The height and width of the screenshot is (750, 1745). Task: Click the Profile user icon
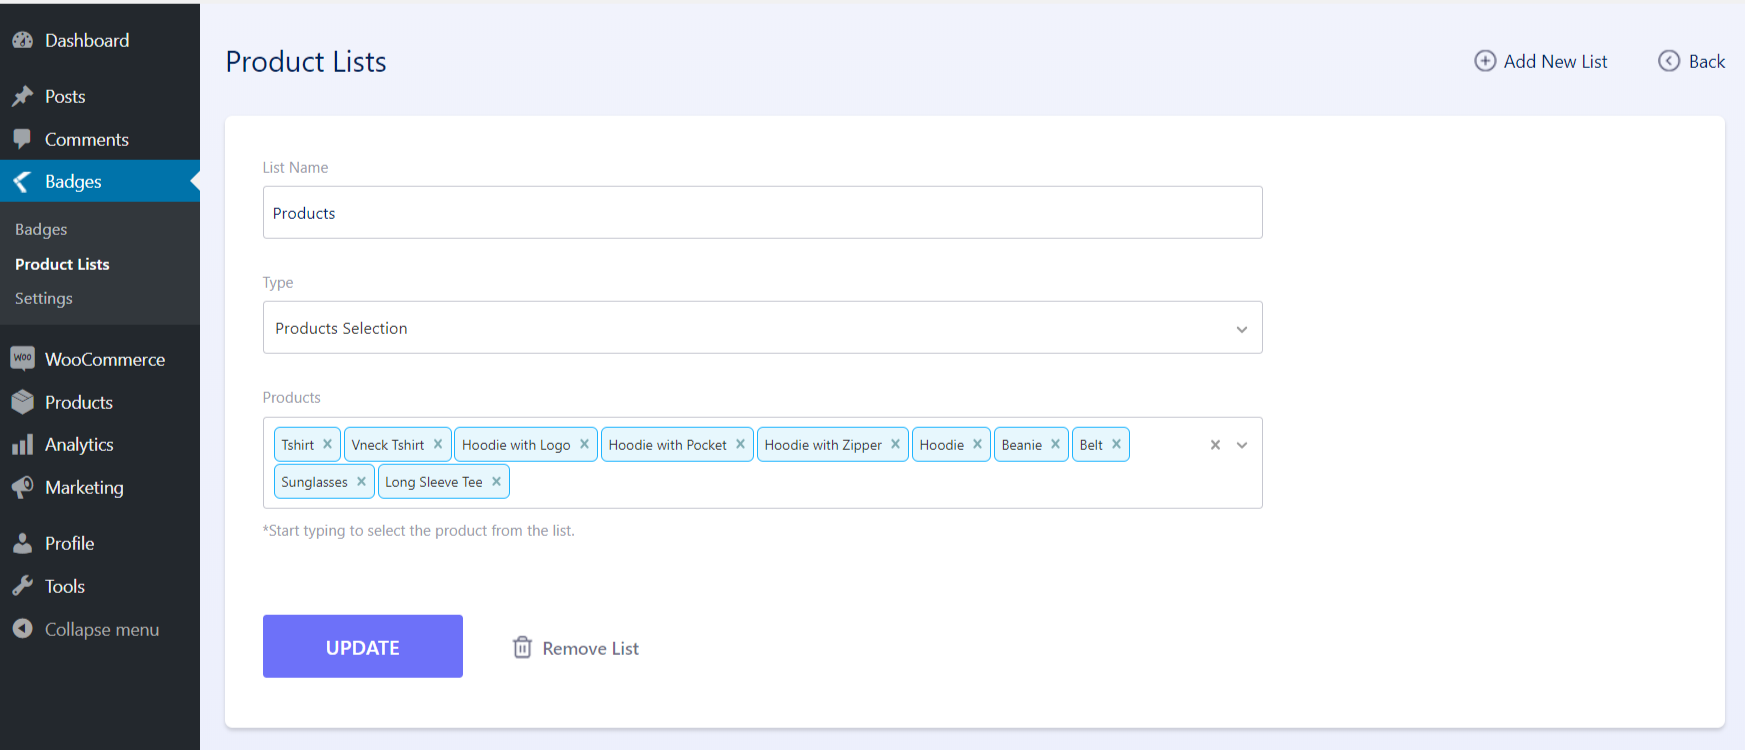(x=22, y=544)
